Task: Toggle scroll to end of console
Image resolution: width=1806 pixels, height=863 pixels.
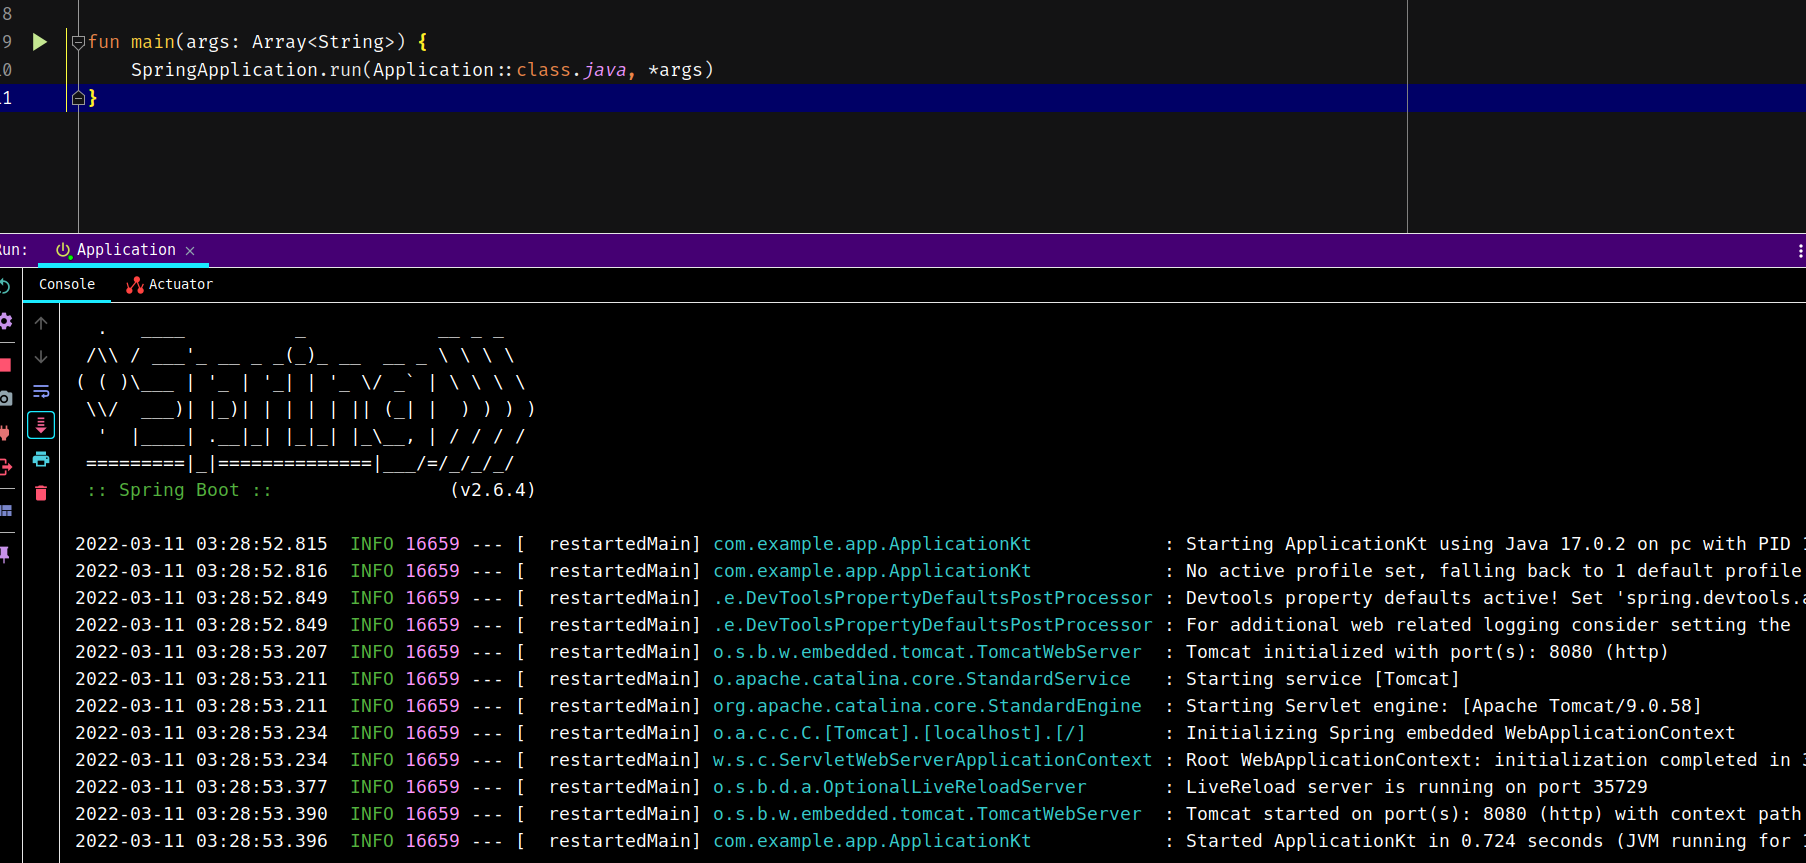Action: (x=41, y=425)
